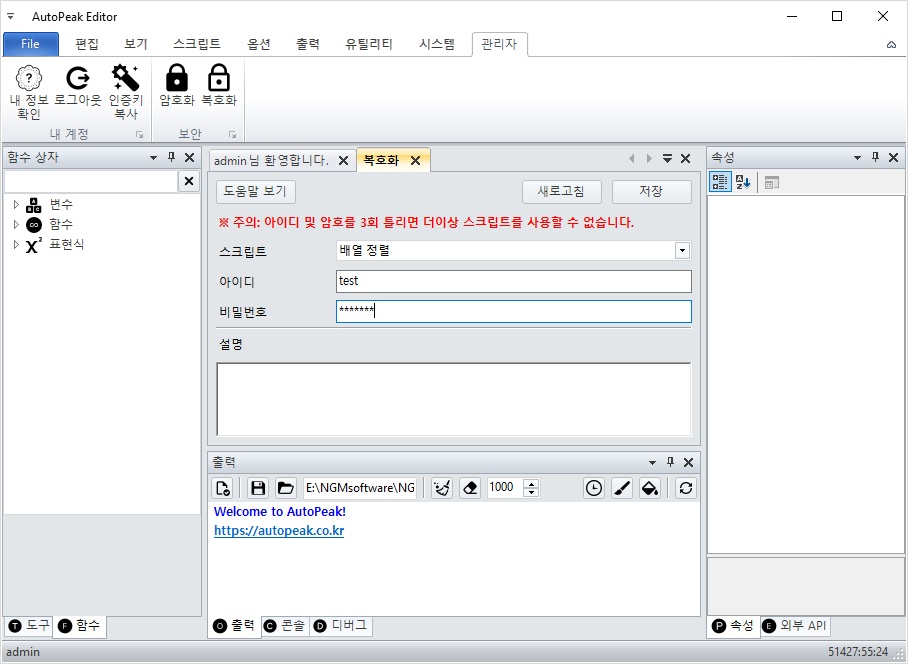
Task: Open 속성 panel options dropdown arrow
Action: tap(858, 157)
